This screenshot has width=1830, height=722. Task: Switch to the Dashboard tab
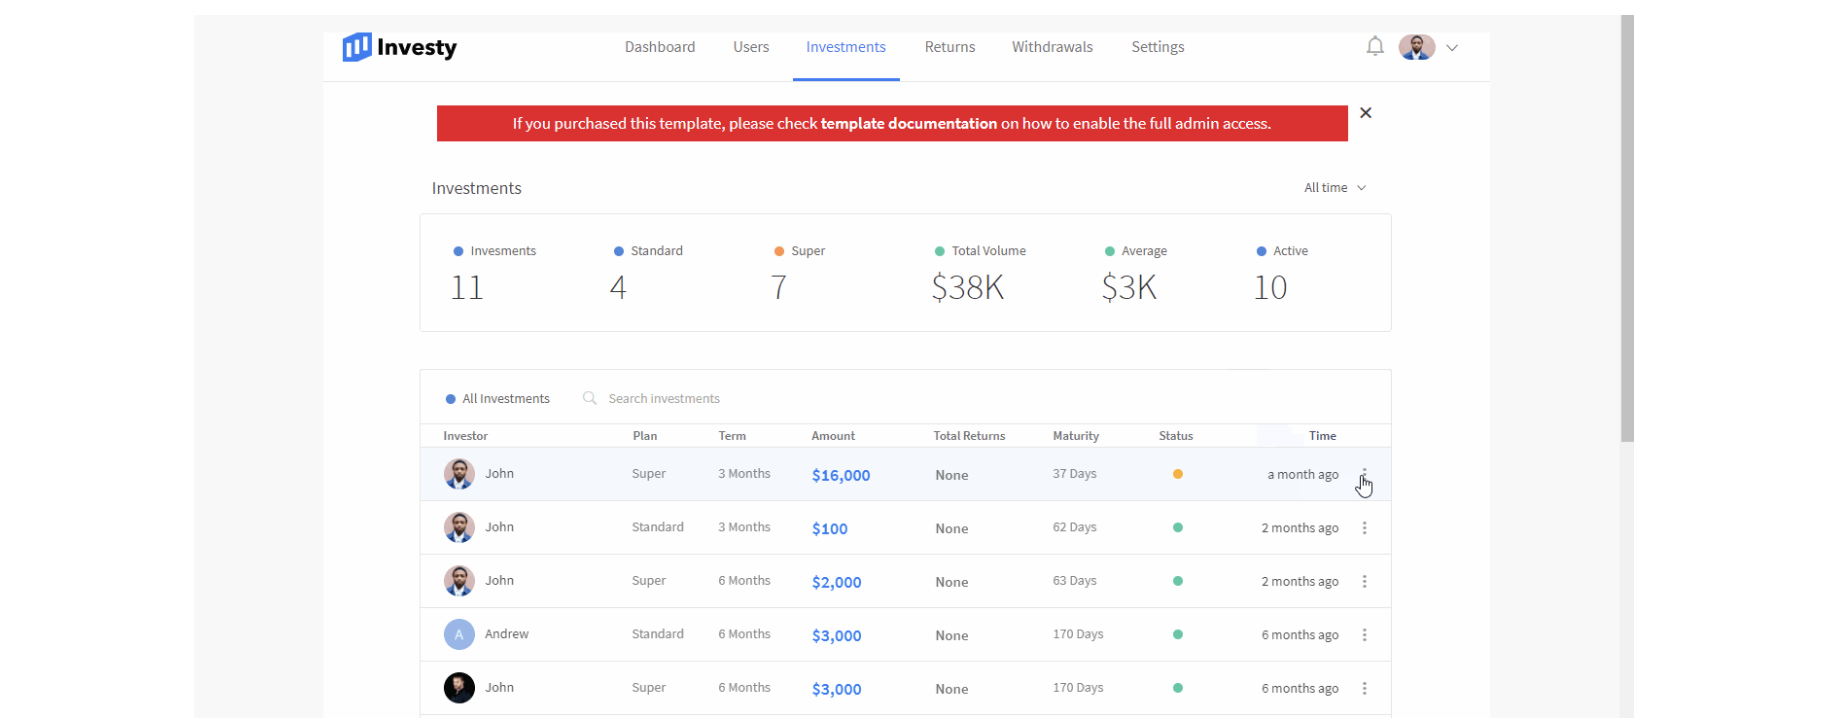pos(659,47)
